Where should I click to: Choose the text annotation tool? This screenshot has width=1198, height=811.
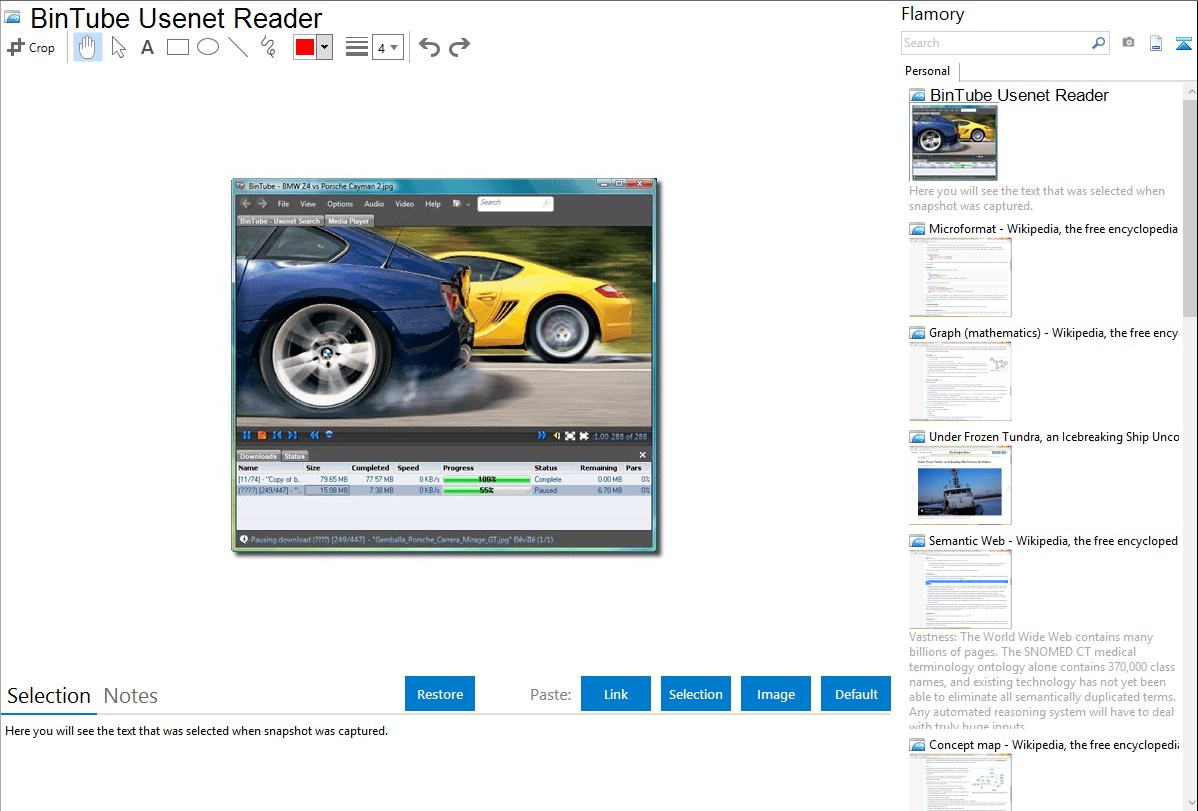click(147, 47)
